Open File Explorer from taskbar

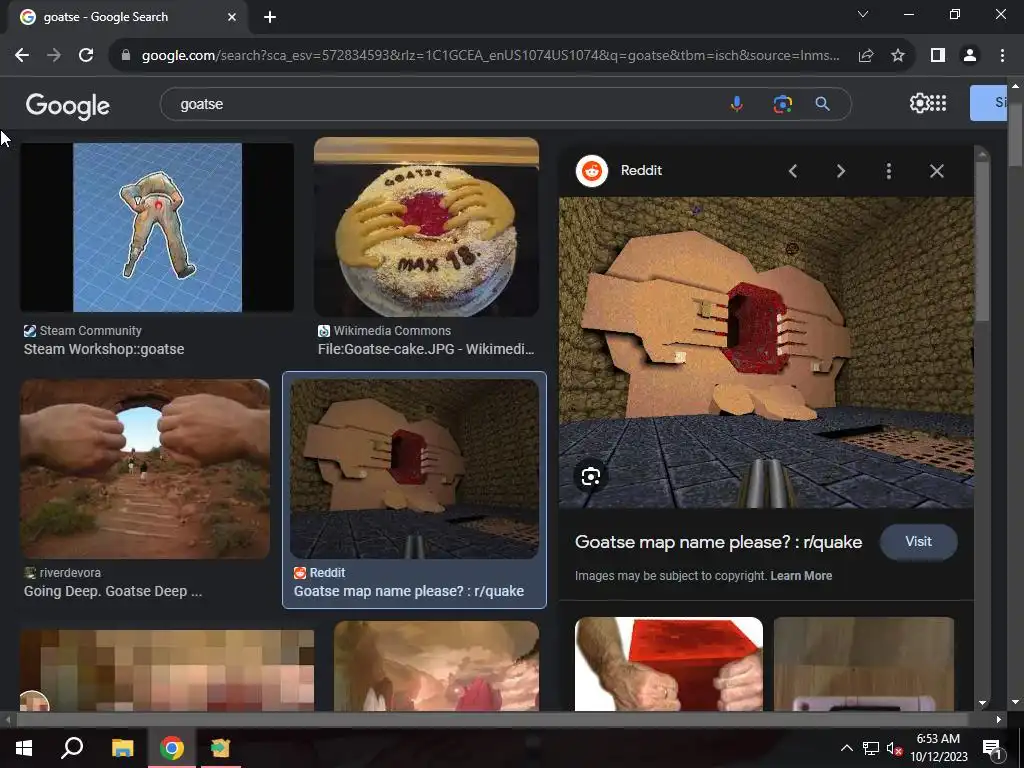[x=122, y=748]
